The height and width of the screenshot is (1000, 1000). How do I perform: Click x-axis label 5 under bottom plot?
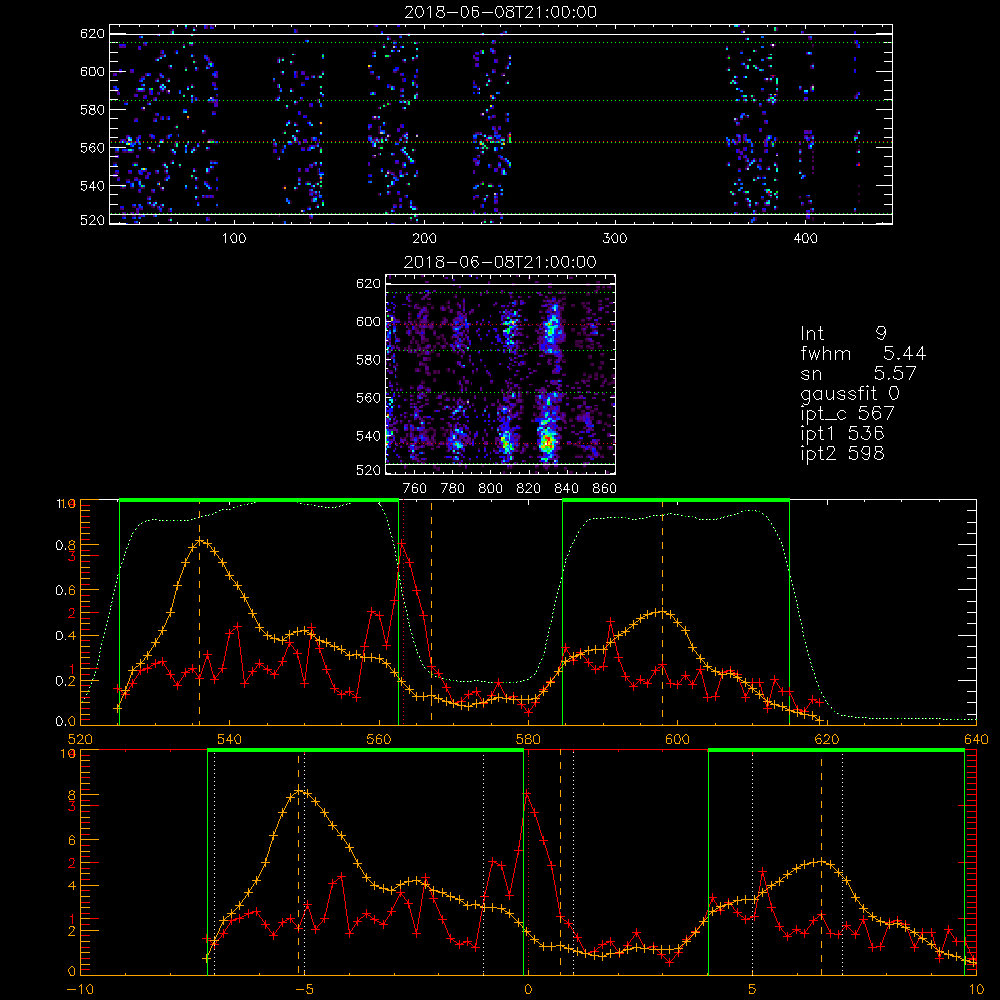(x=753, y=989)
